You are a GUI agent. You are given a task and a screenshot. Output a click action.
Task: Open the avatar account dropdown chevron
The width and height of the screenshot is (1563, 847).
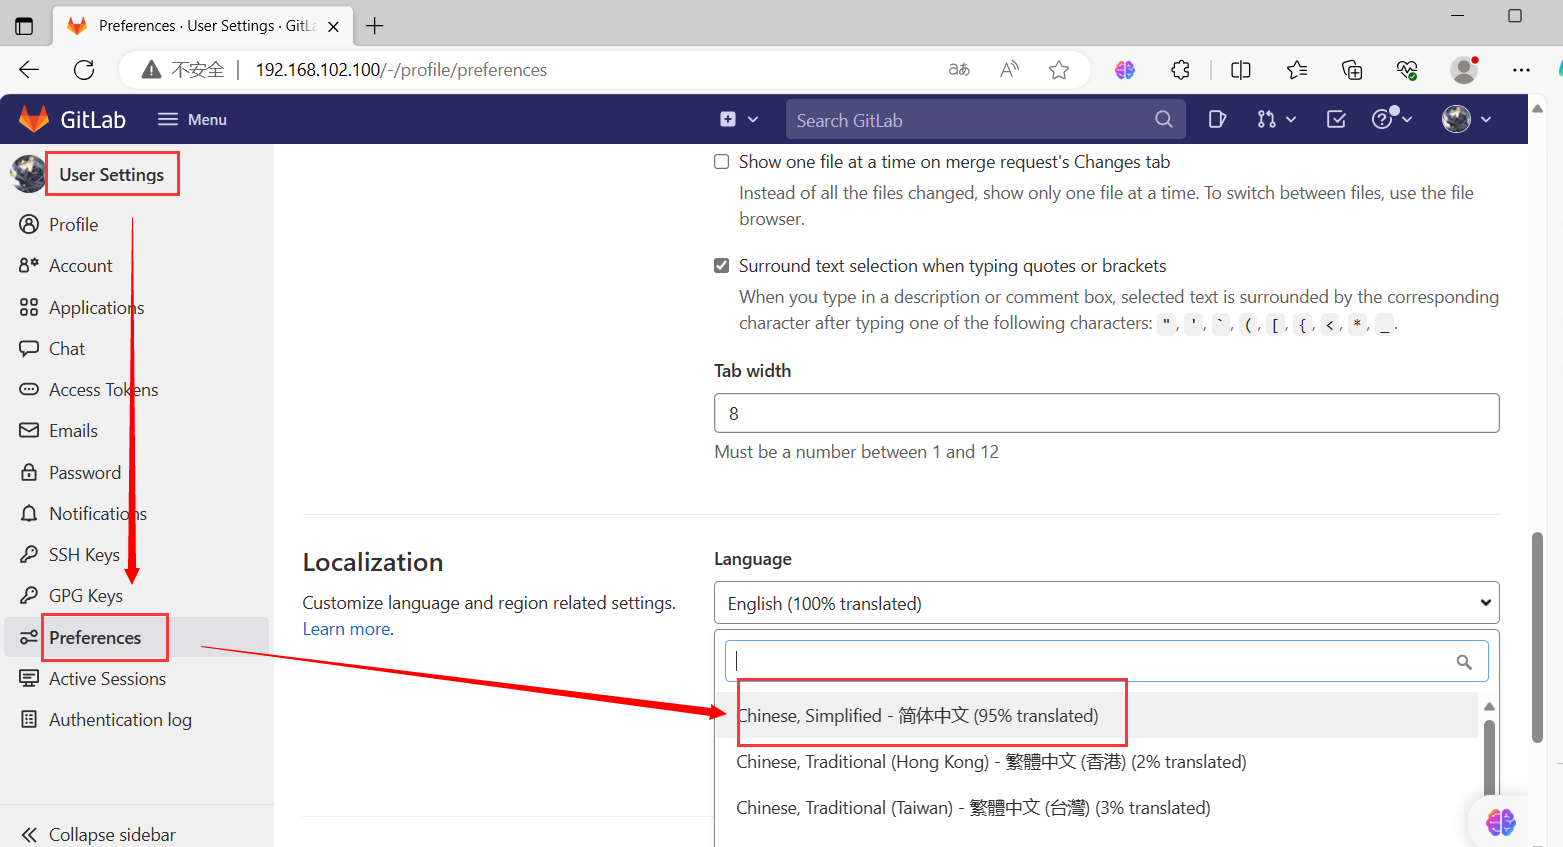[x=1486, y=119]
